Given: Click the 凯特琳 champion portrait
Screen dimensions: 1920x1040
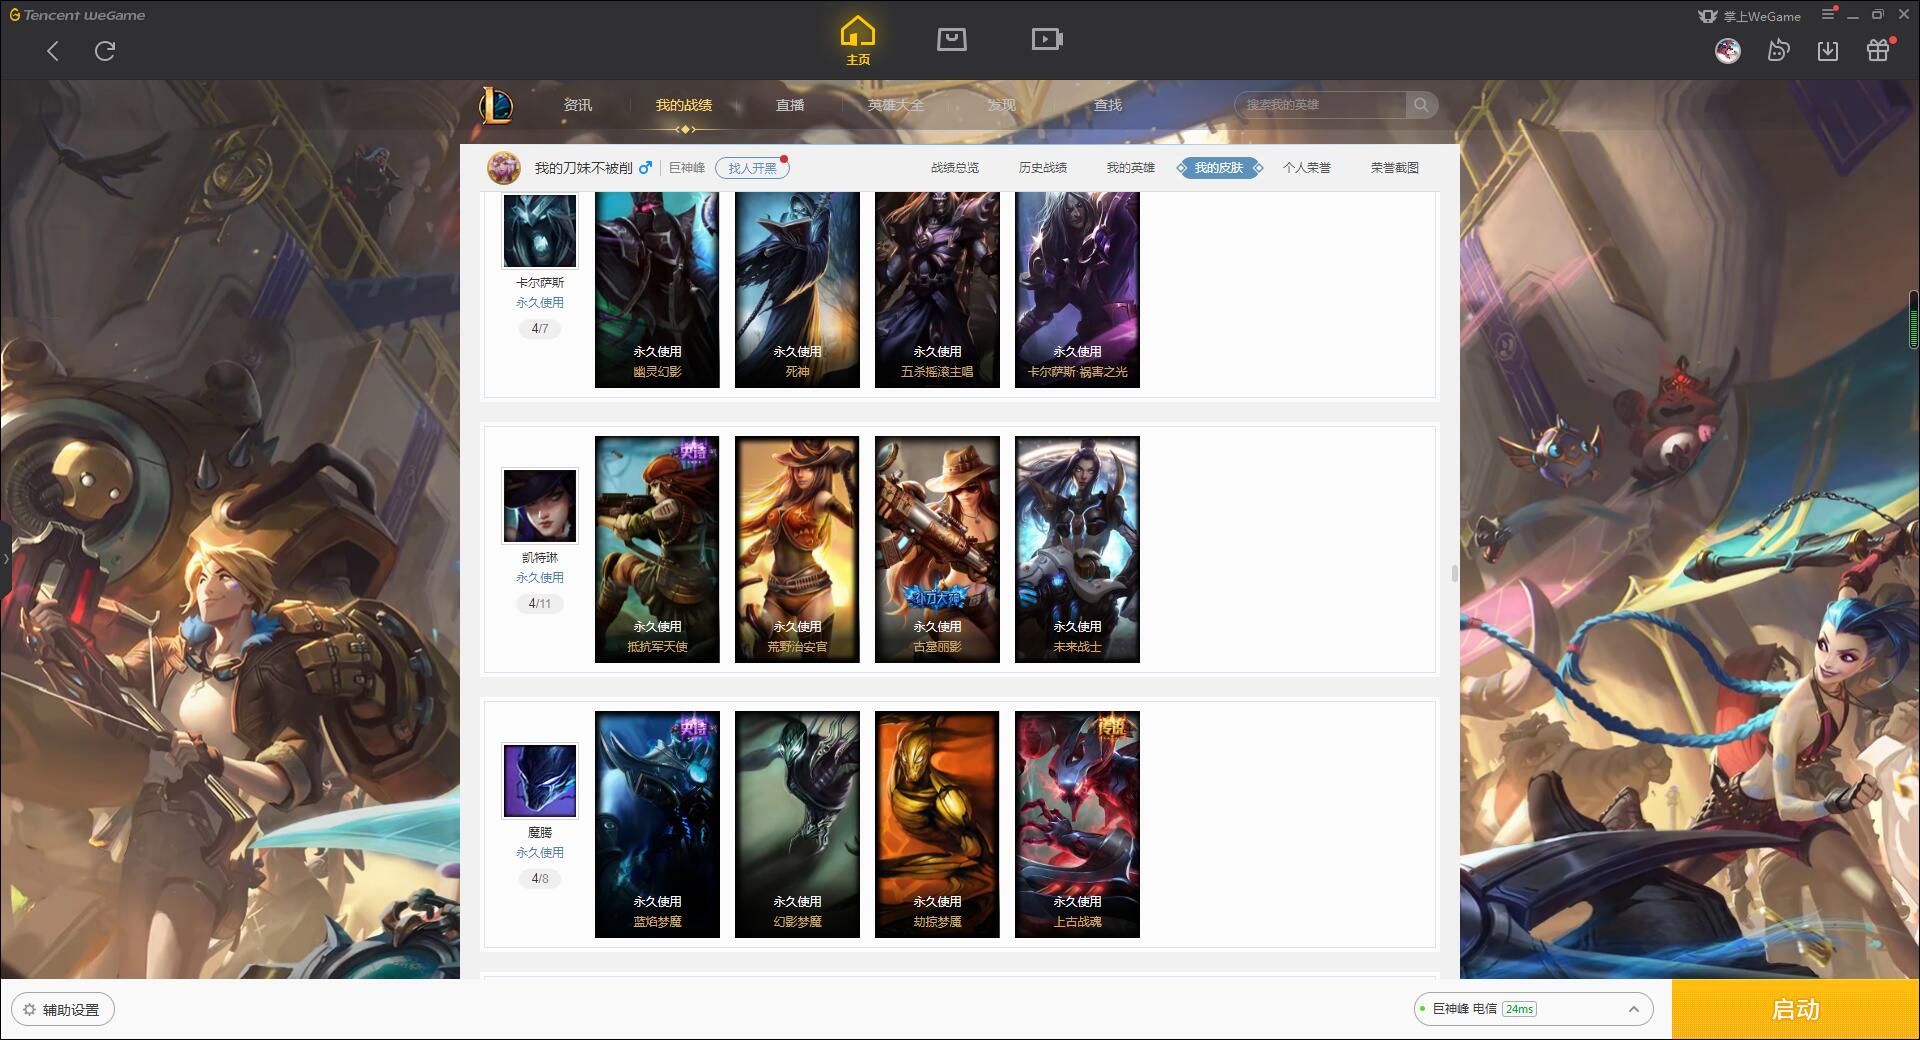Looking at the screenshot, I should tap(540, 506).
